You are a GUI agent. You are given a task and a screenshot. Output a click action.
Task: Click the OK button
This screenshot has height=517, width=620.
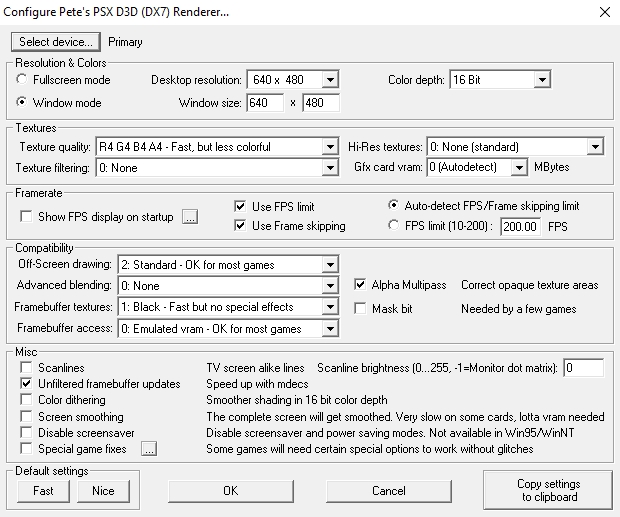(x=231, y=491)
